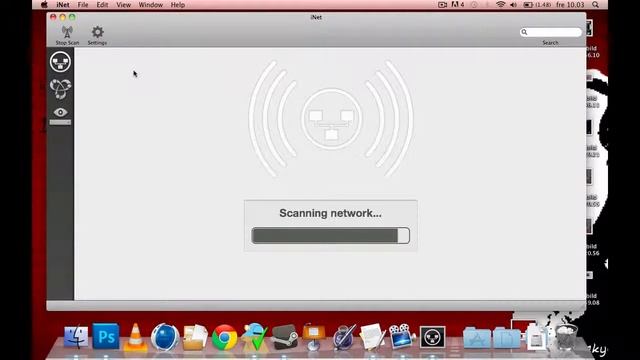The width and height of the screenshot is (640, 360).
Task: Launch Keynote from the Dock
Action: [313, 337]
